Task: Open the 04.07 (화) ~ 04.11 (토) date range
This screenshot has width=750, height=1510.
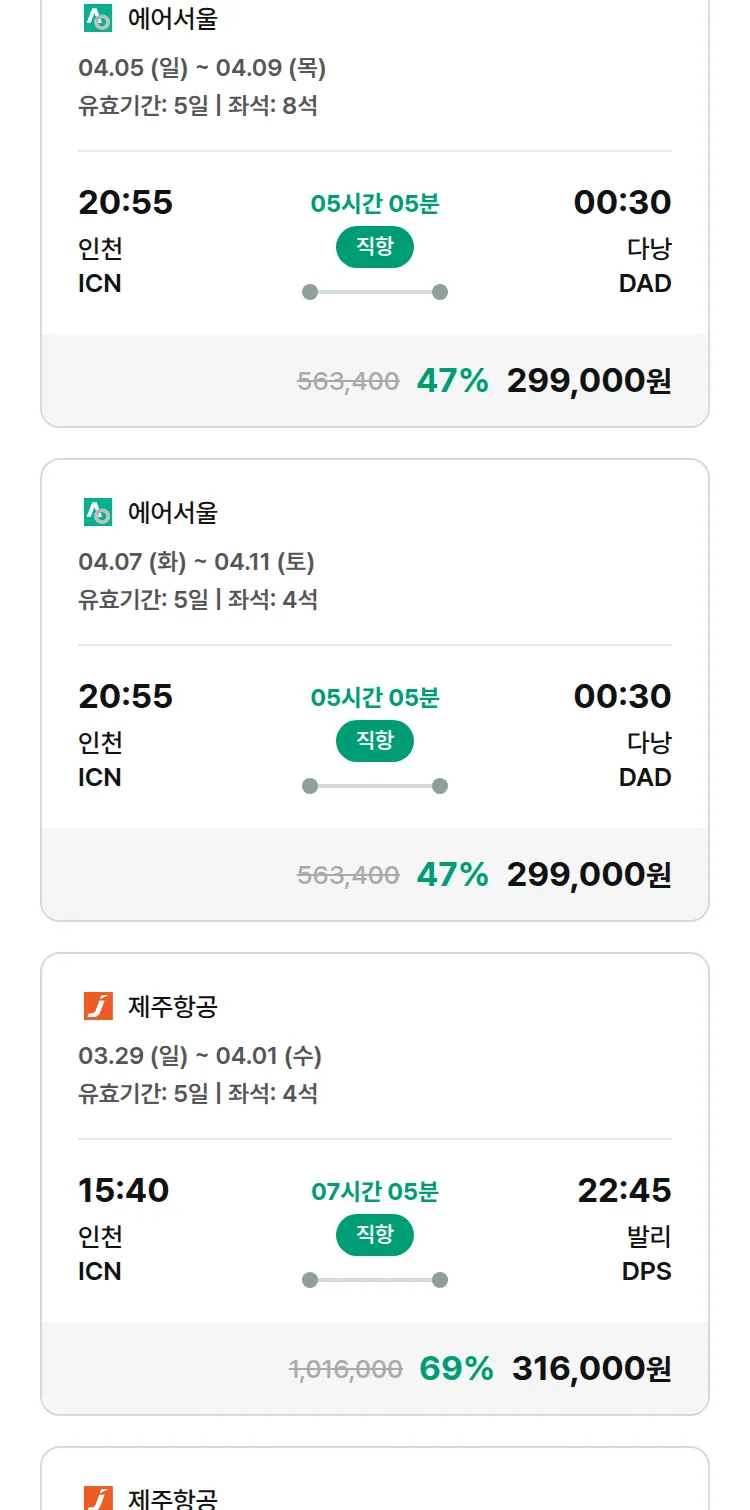Action: pos(196,562)
